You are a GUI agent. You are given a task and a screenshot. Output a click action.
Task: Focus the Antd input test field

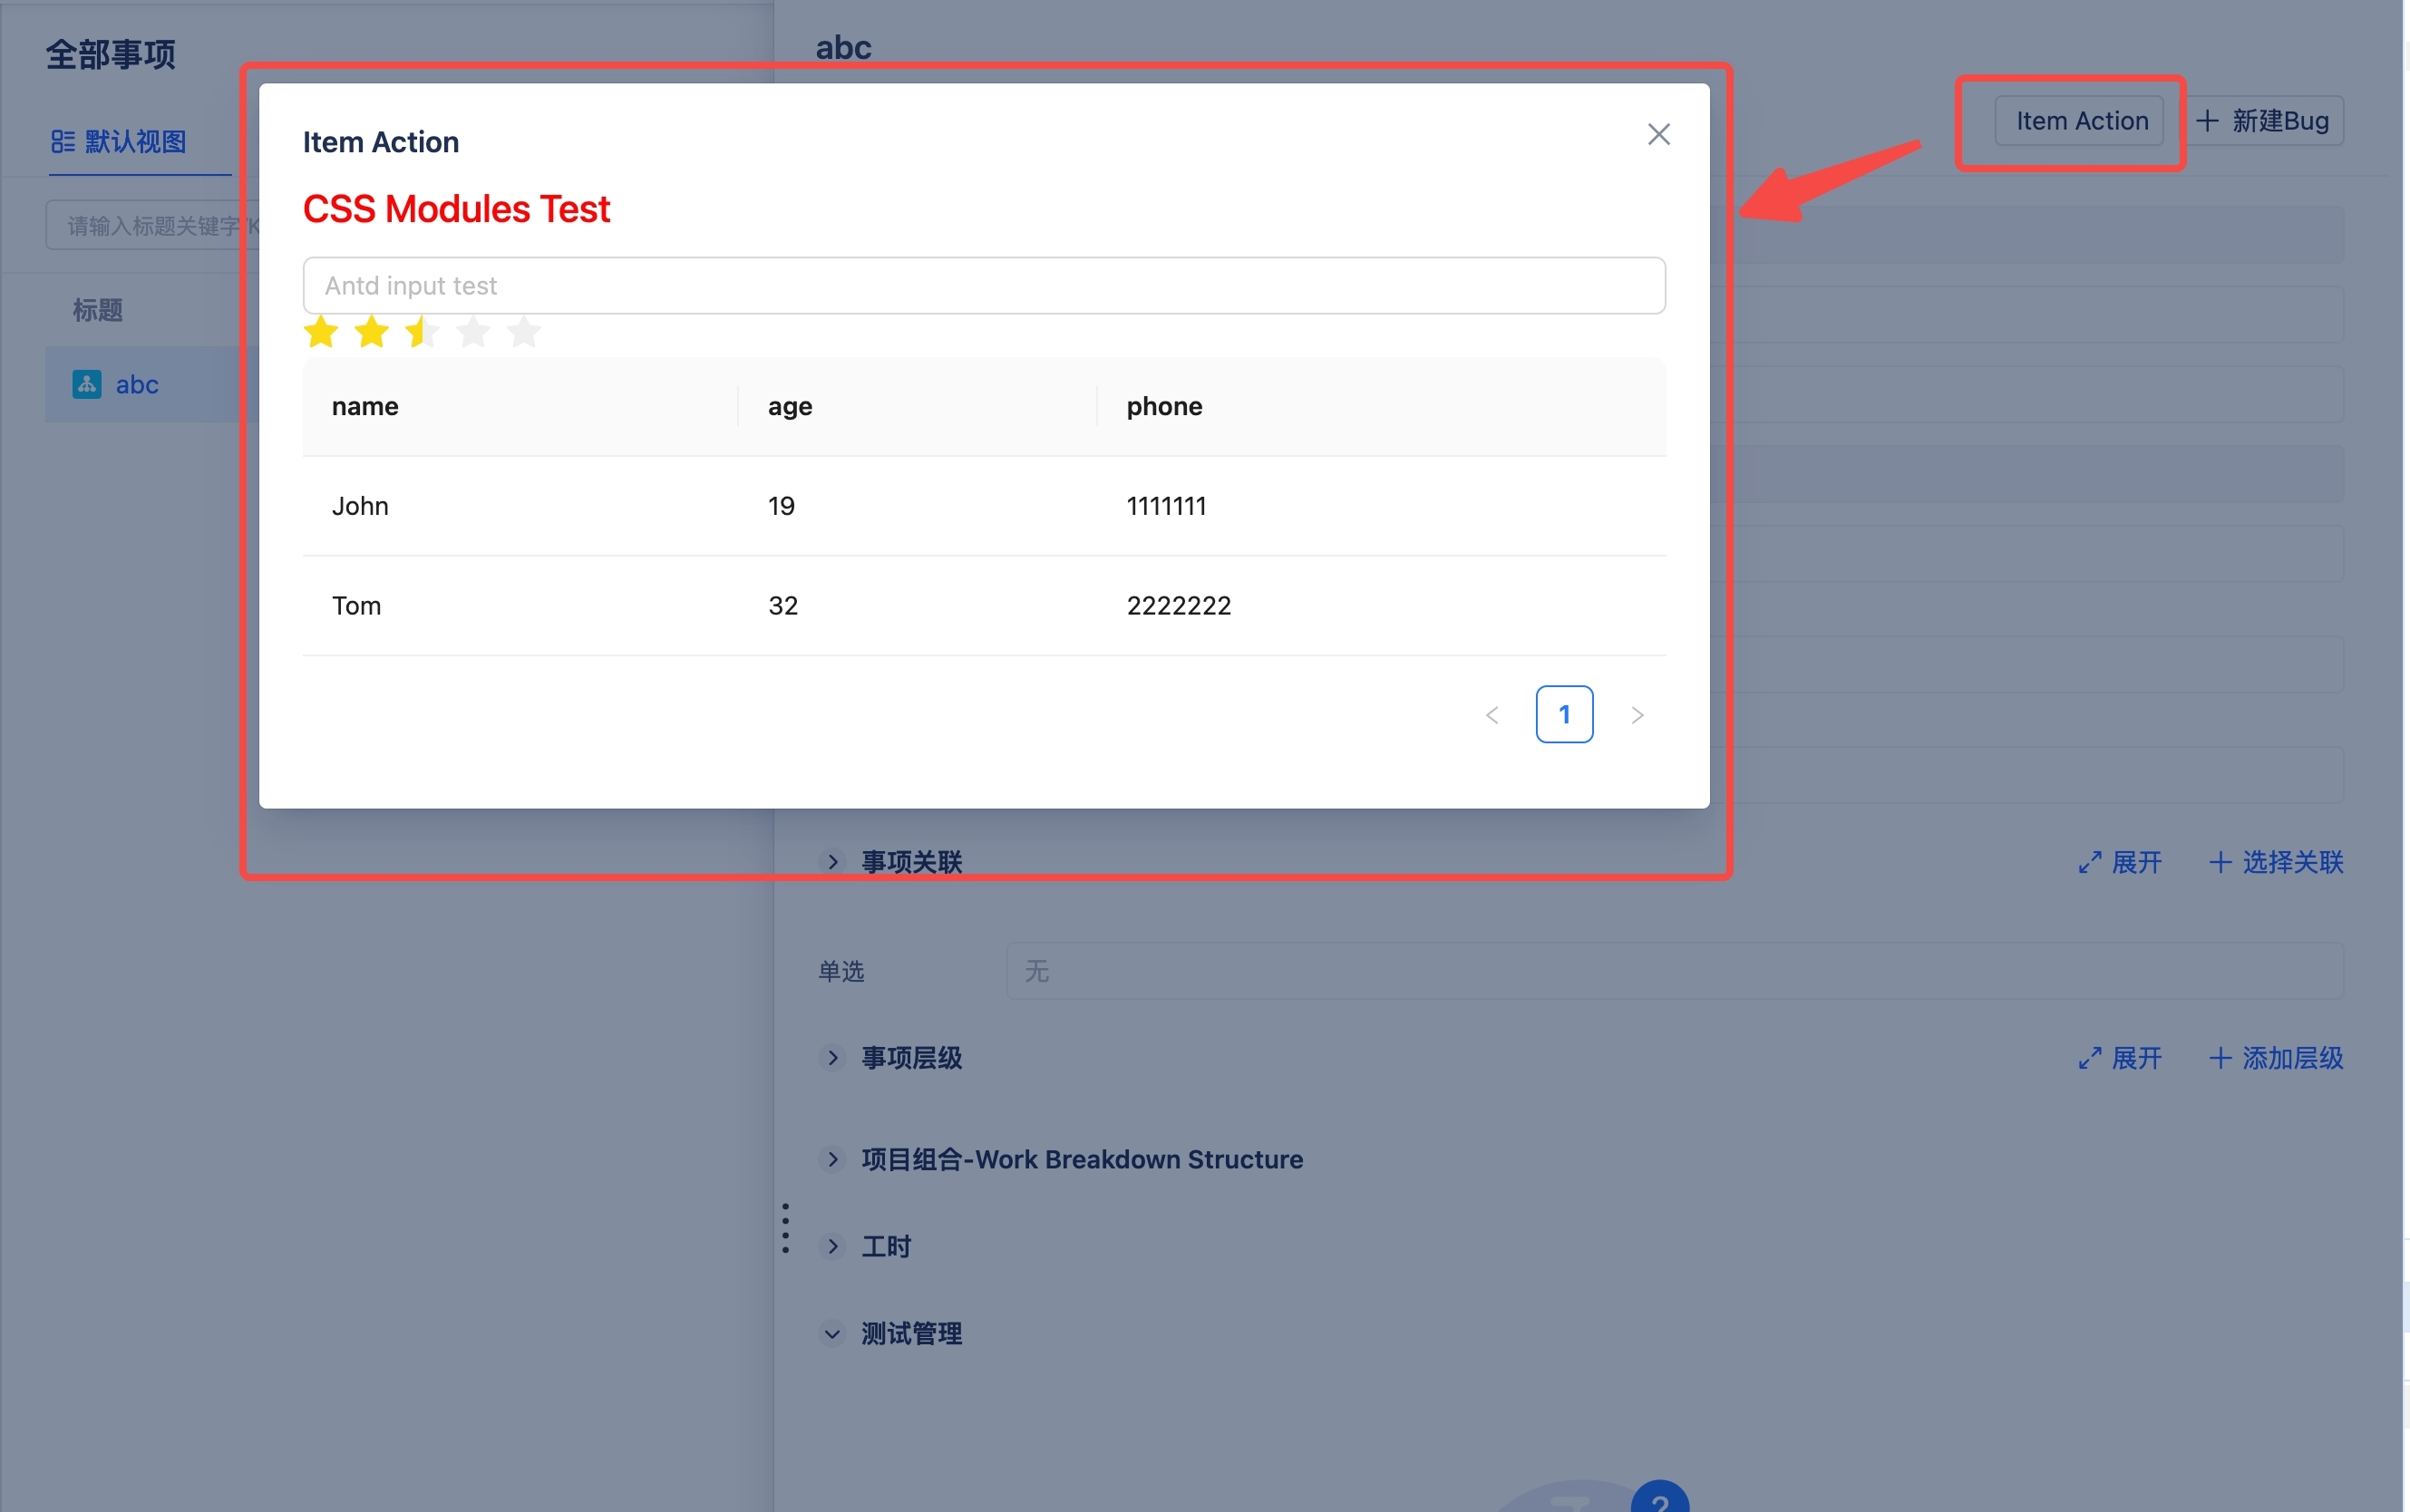click(x=984, y=286)
